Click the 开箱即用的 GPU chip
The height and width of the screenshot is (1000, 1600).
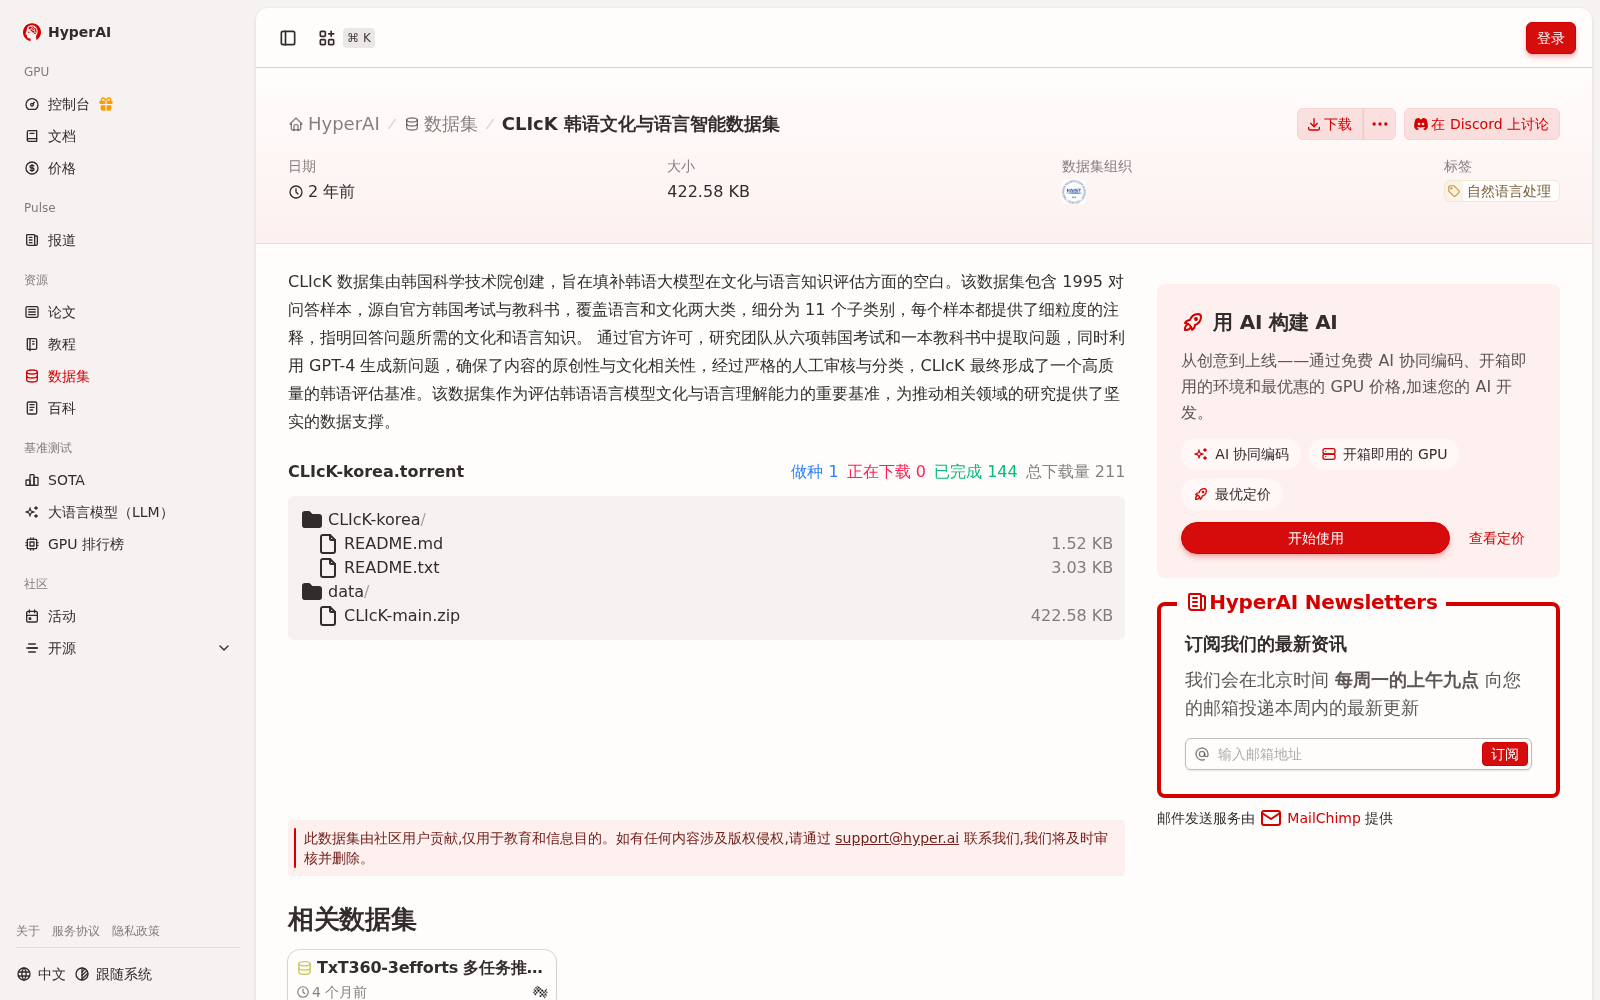tap(1384, 454)
